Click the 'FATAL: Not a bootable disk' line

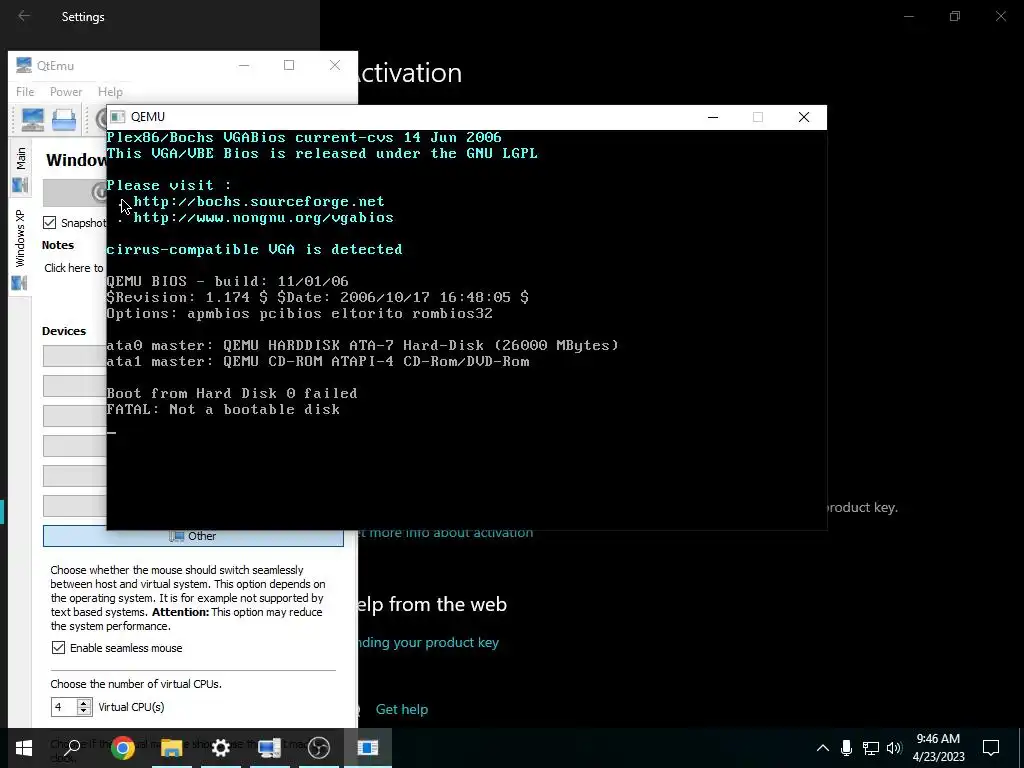[x=223, y=409]
